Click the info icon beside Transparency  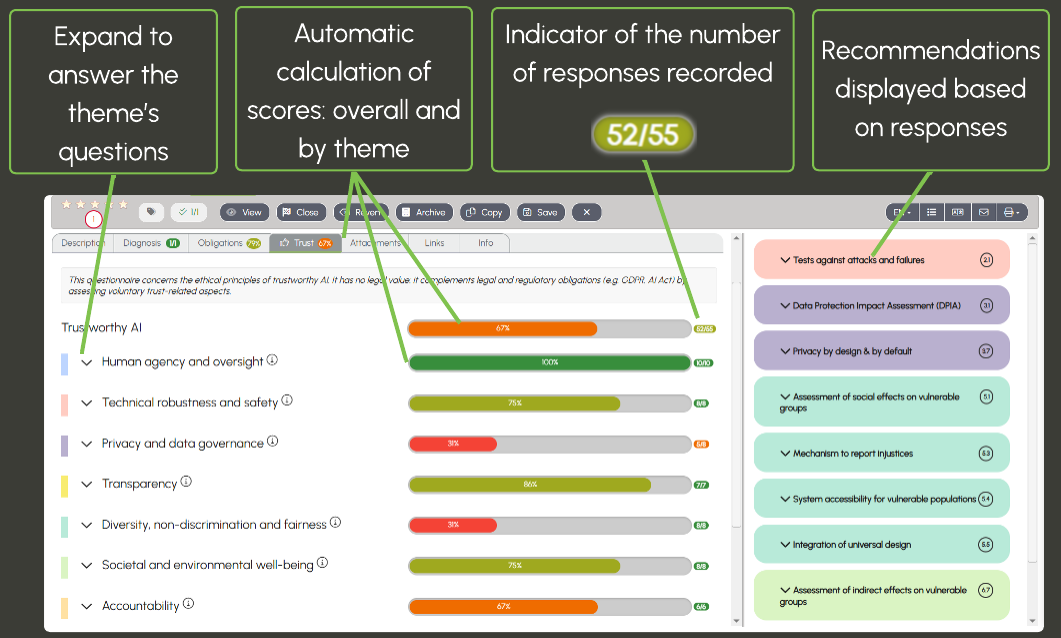click(186, 483)
